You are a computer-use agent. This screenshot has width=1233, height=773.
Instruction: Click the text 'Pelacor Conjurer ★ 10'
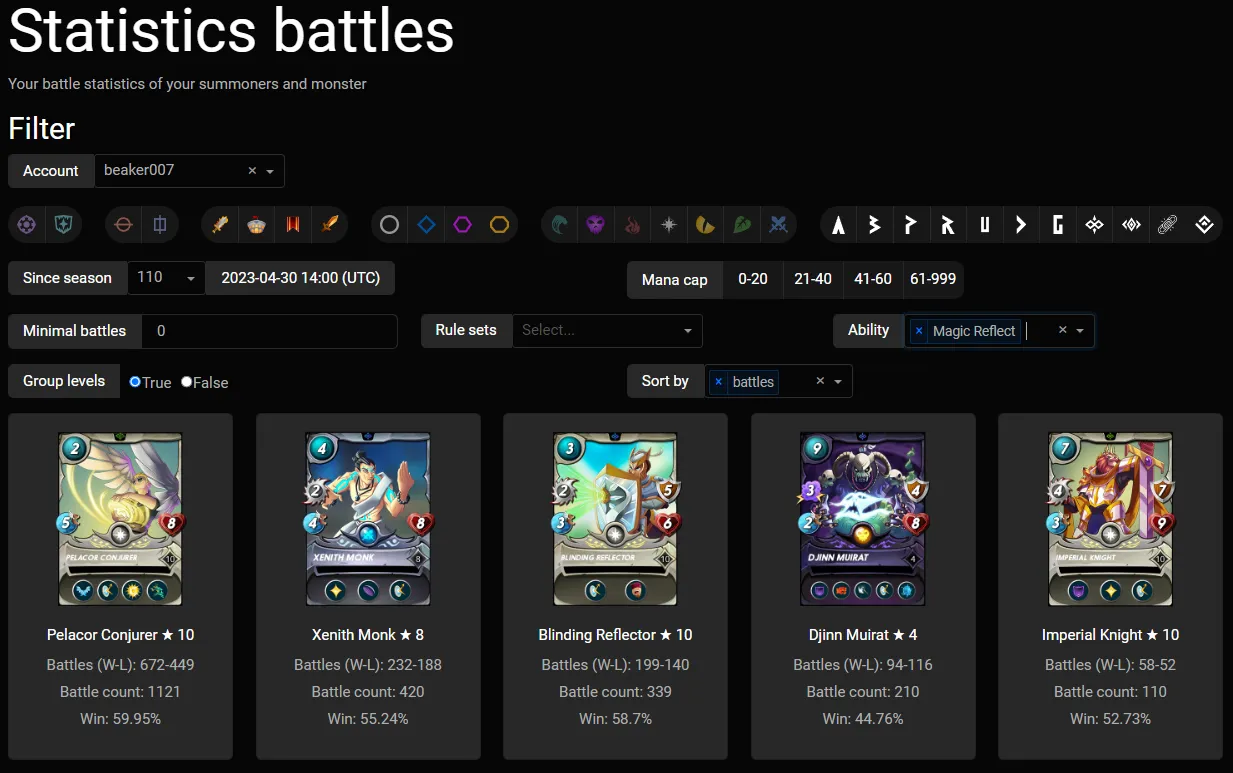click(120, 635)
